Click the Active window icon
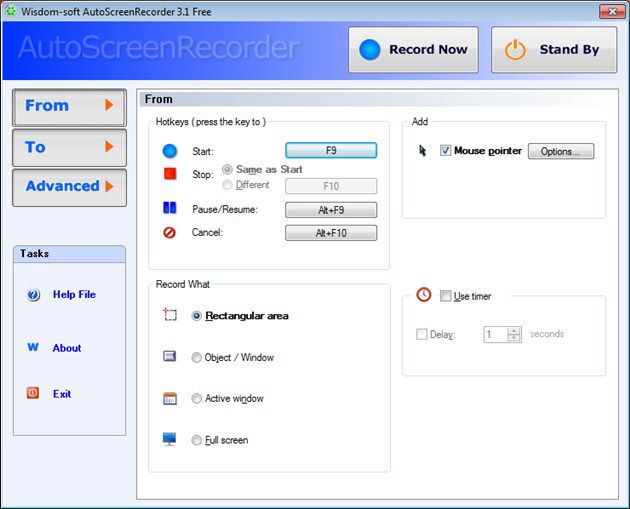The height and width of the screenshot is (509, 630). click(170, 398)
